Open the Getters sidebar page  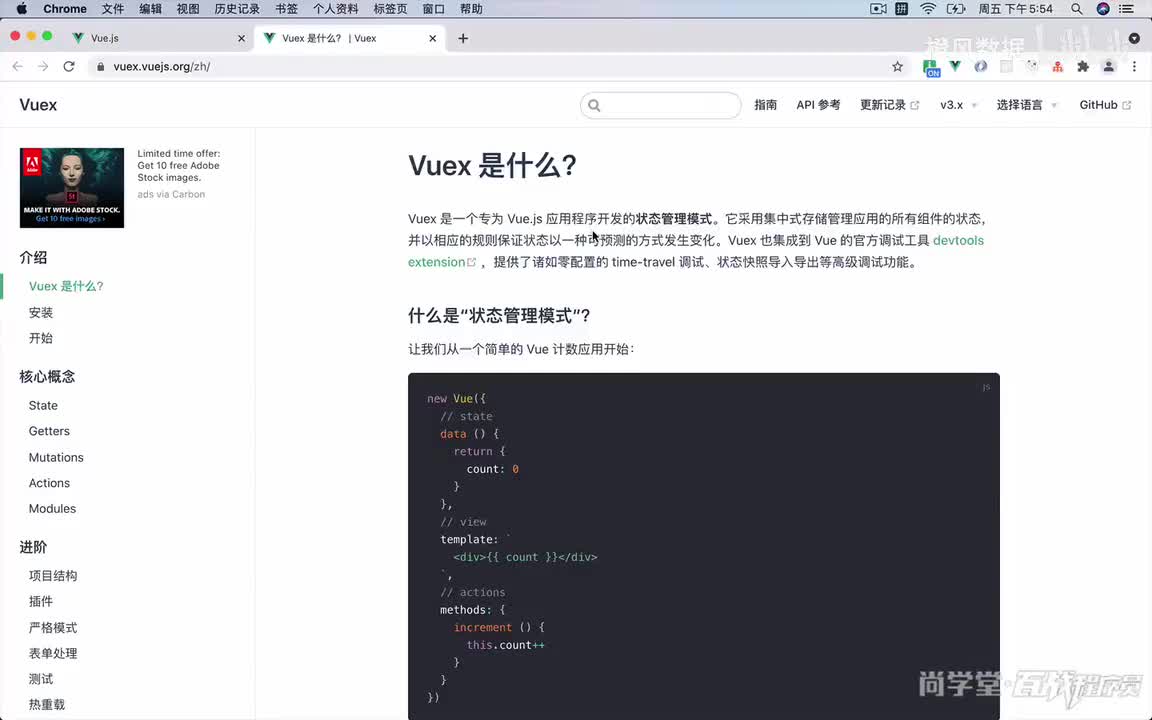(x=49, y=431)
